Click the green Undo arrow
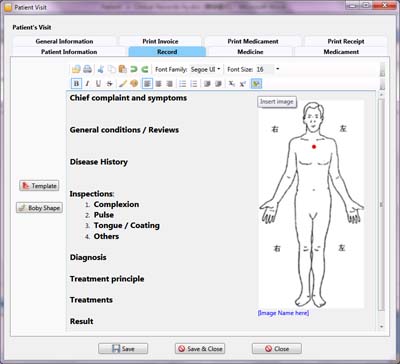The image size is (400, 364). coord(134,69)
